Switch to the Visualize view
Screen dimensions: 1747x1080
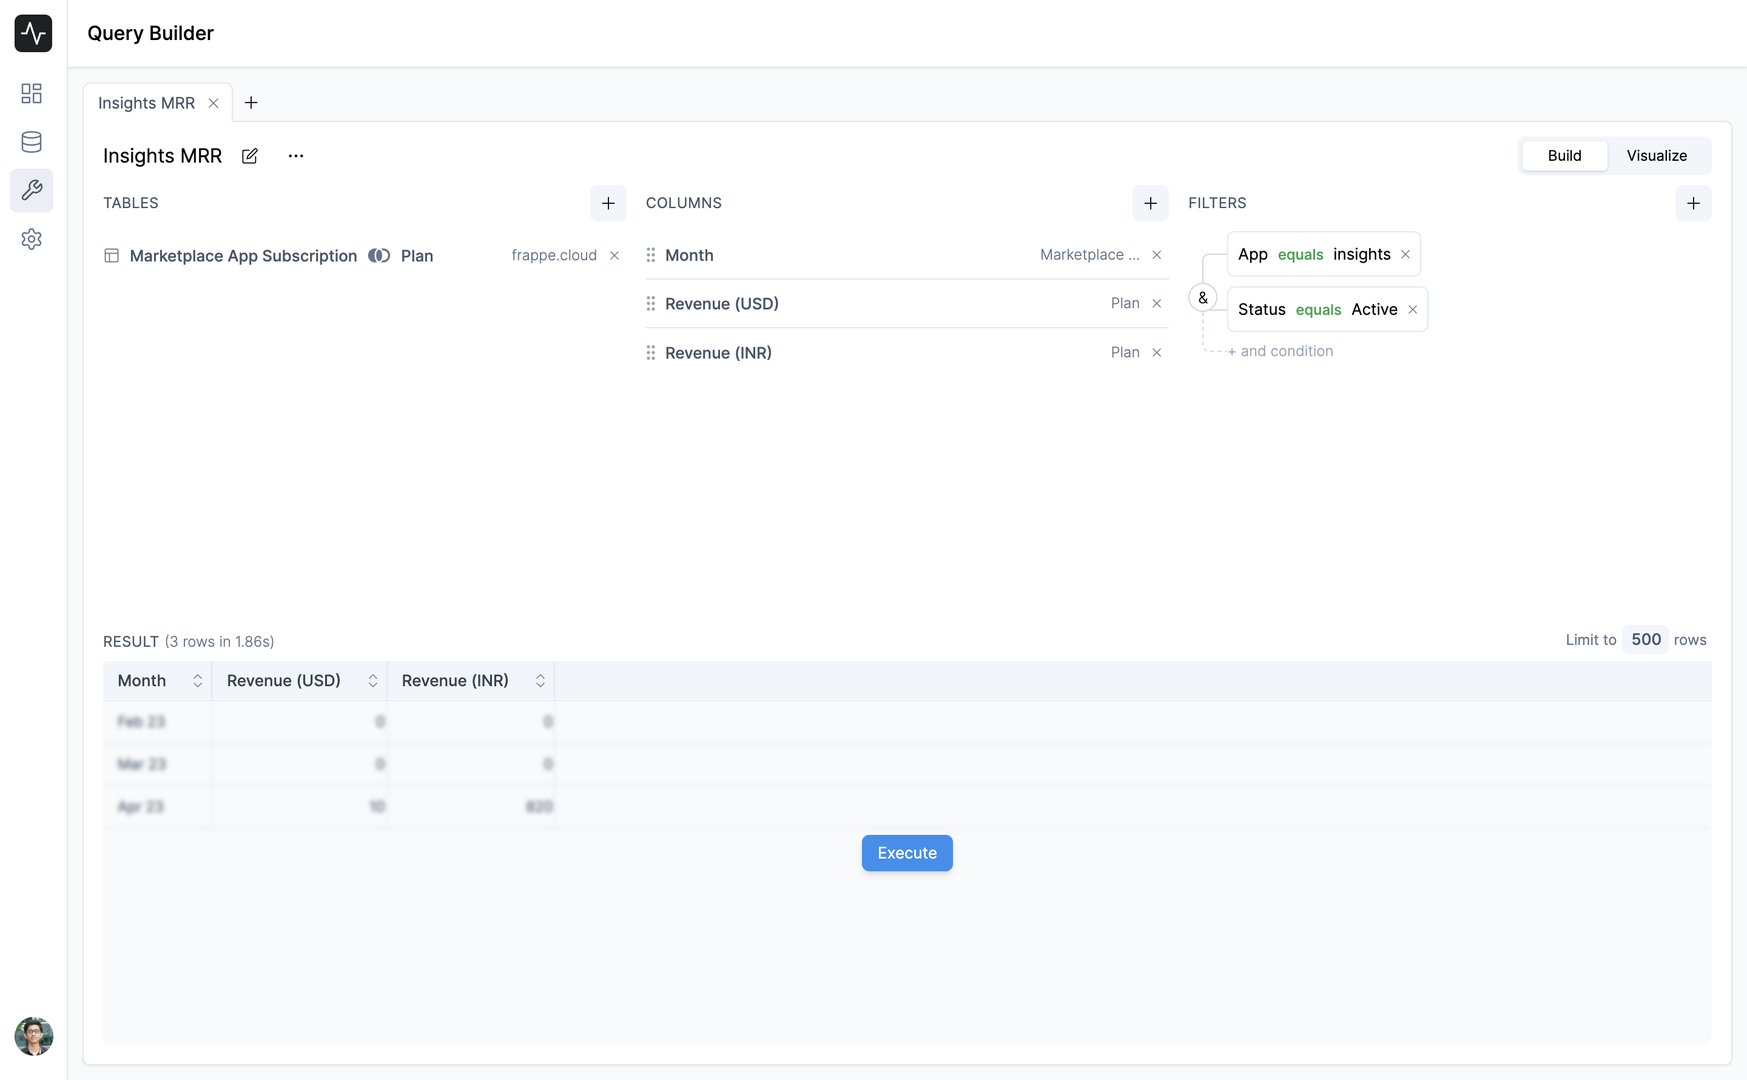pyautogui.click(x=1656, y=155)
